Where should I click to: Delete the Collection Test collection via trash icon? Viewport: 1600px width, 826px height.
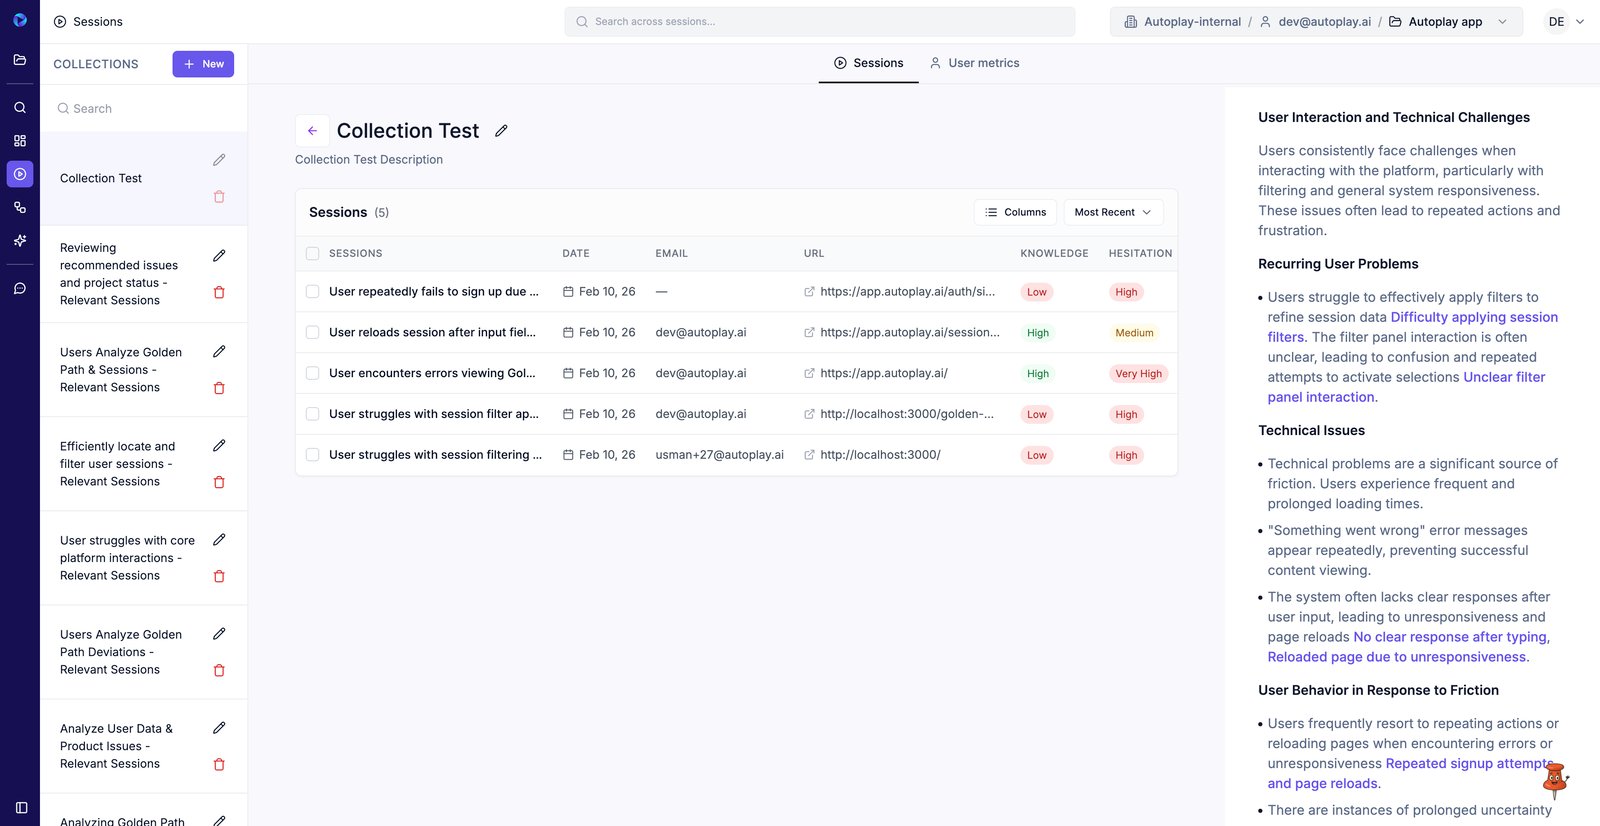[x=219, y=197]
